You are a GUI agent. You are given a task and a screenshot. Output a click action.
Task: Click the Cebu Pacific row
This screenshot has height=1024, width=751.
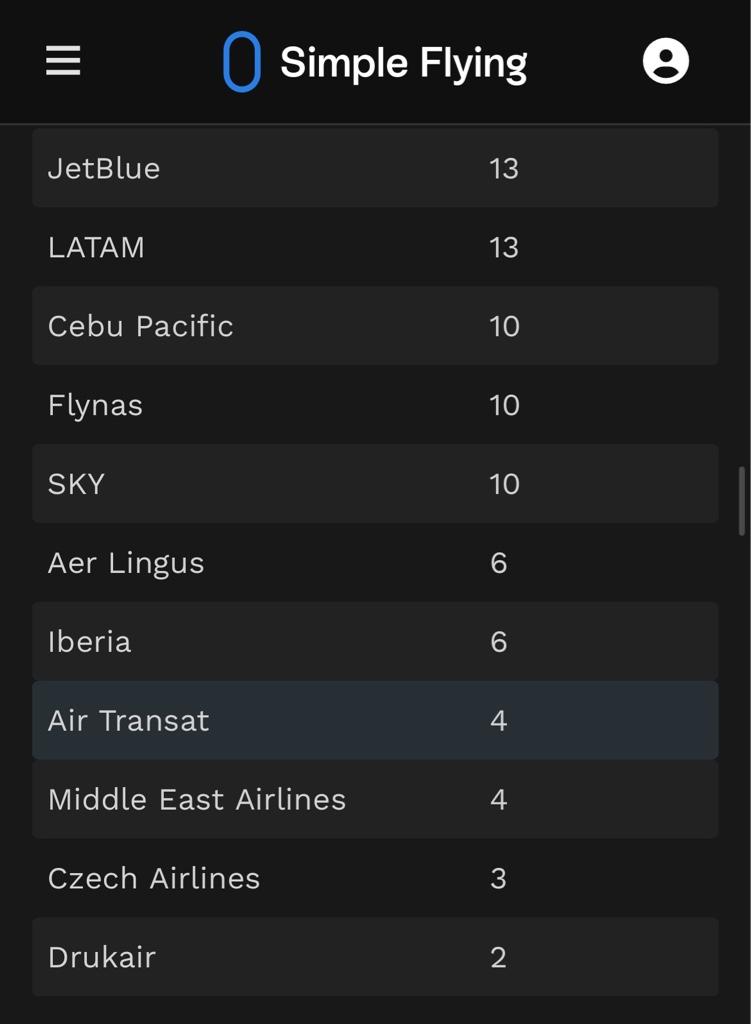376,326
